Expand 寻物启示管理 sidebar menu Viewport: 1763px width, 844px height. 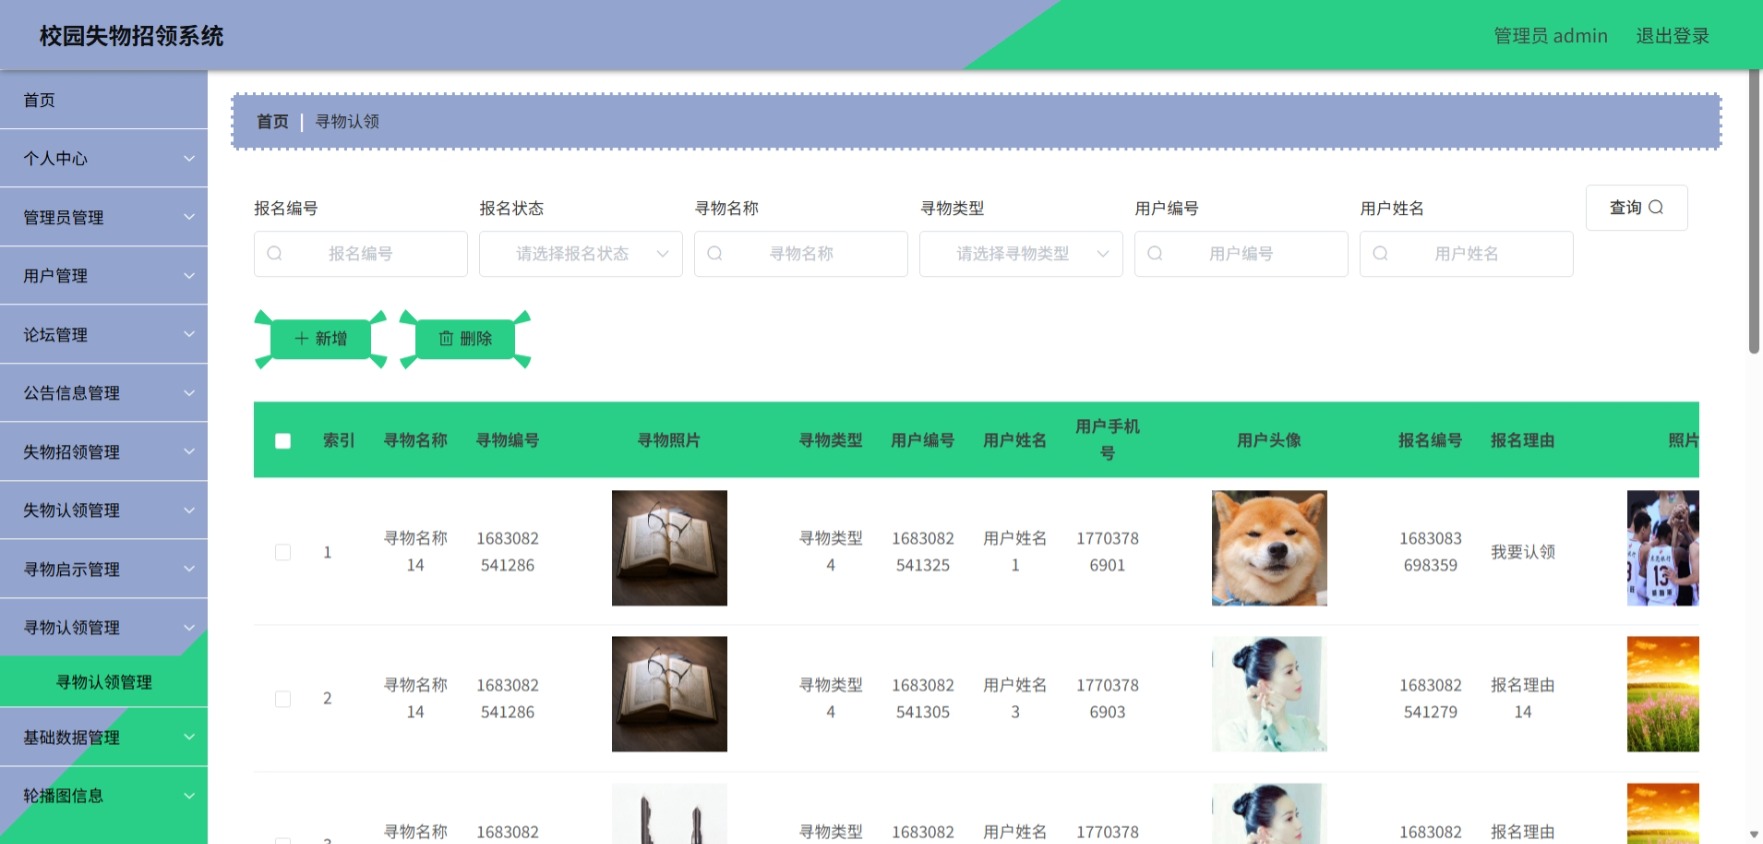tap(104, 569)
